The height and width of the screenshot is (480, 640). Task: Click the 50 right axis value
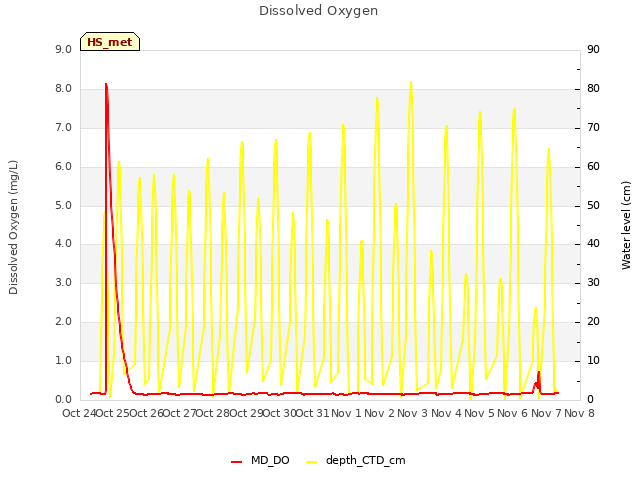pyautogui.click(x=593, y=205)
